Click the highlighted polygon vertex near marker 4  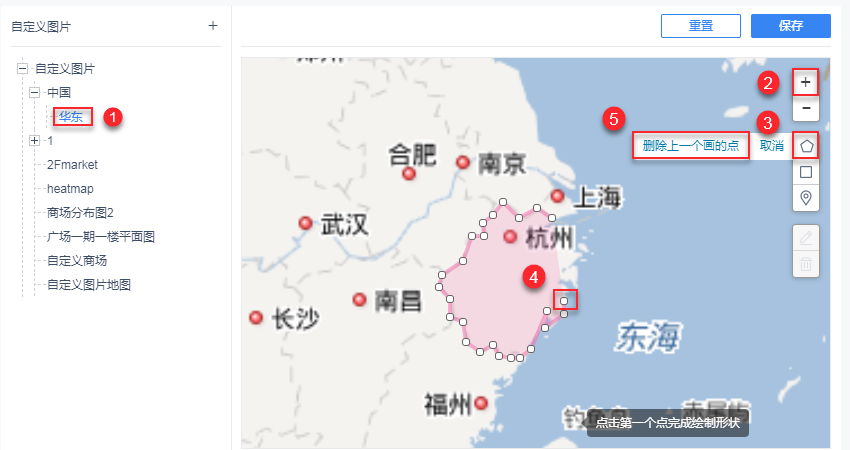(564, 300)
